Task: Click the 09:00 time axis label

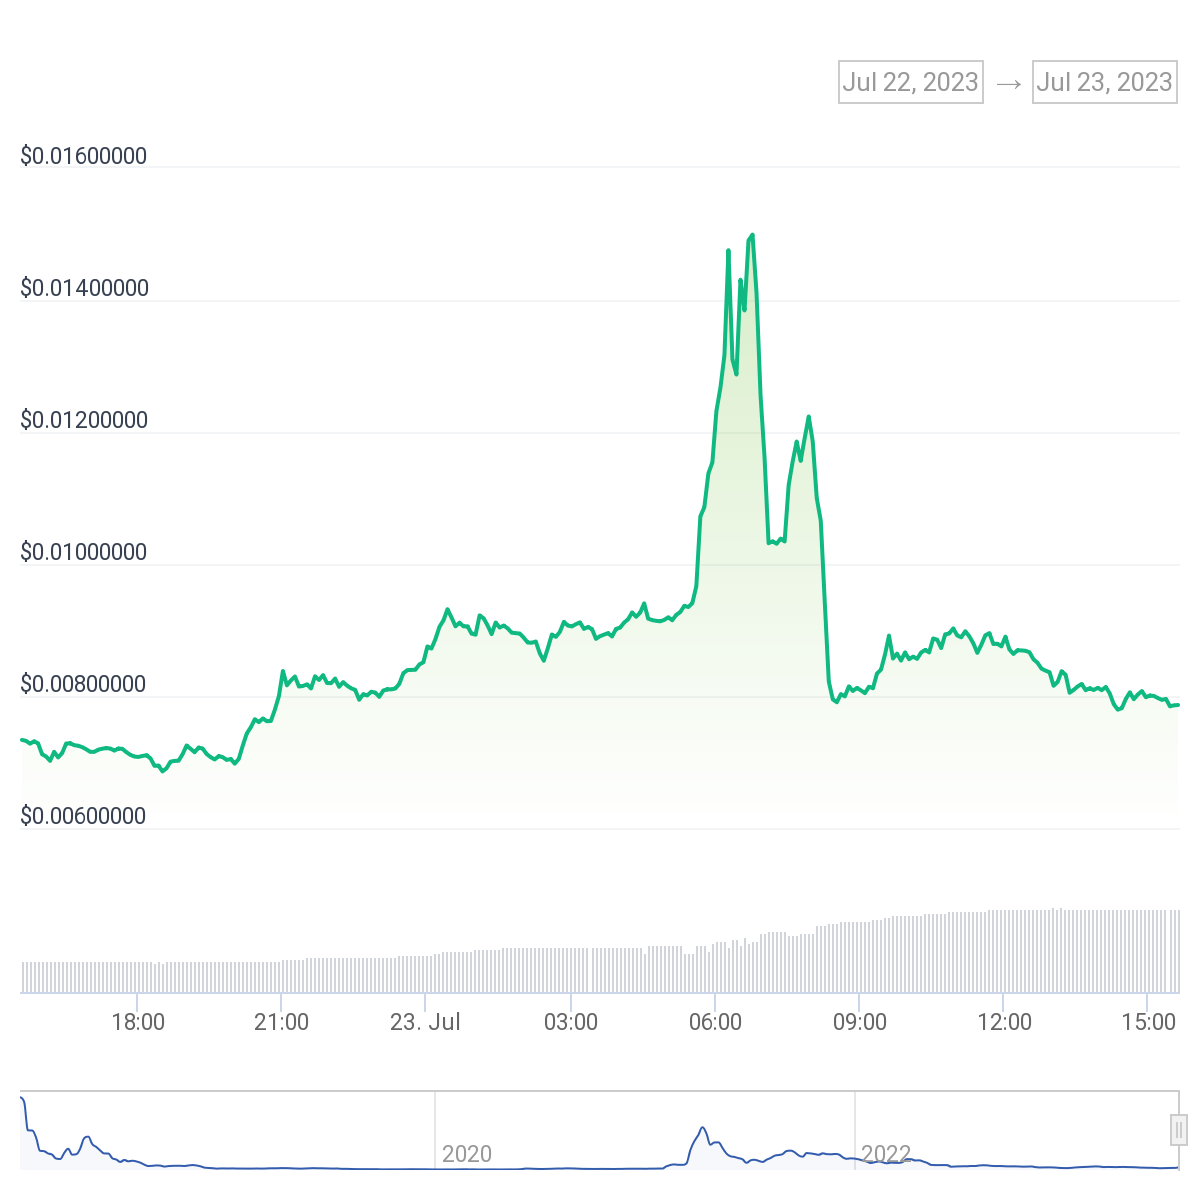Action: (x=861, y=1022)
